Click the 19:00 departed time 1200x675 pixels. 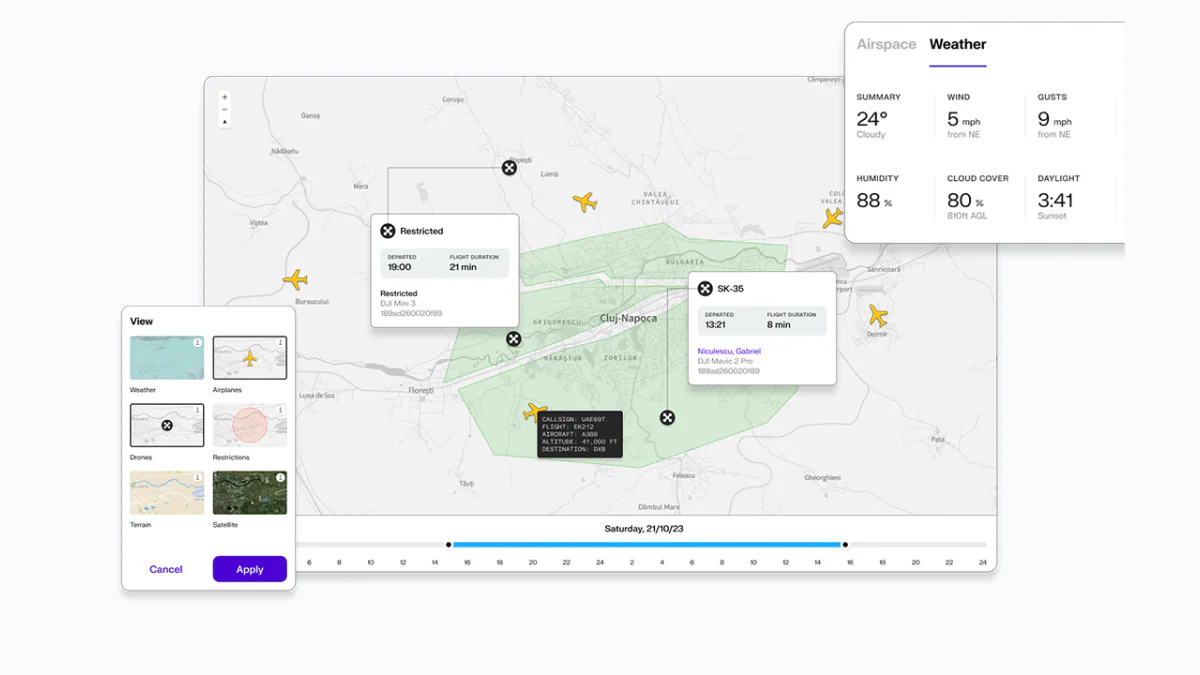click(x=400, y=267)
